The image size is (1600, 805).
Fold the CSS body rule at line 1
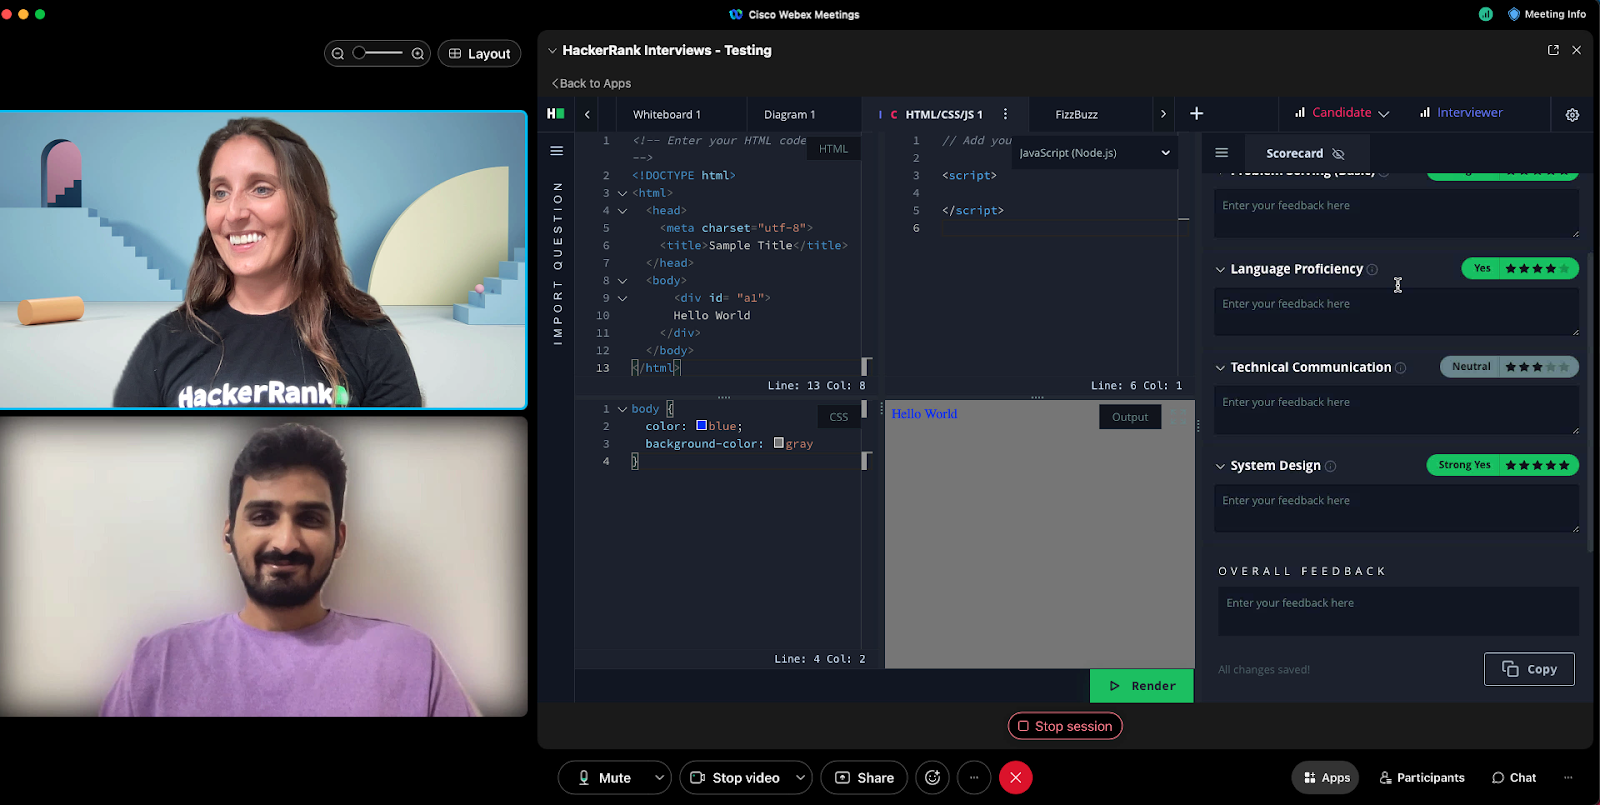pyautogui.click(x=622, y=409)
